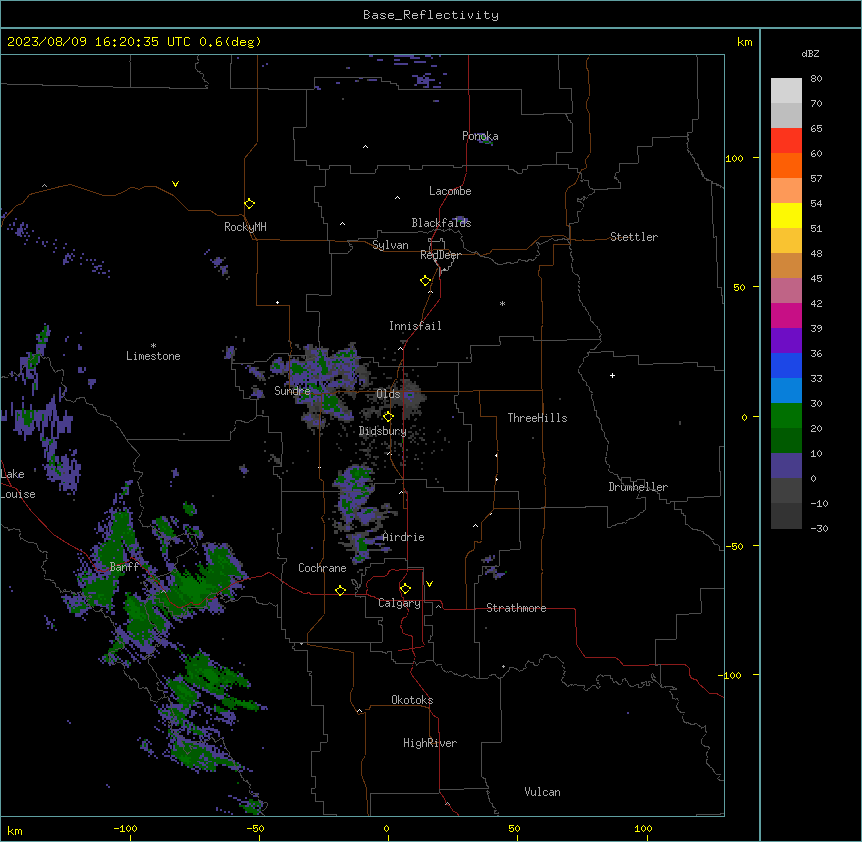Pick the blue 33-36 dBZ legend swatch
Viewport: 862px width, 842px height.
pos(786,365)
